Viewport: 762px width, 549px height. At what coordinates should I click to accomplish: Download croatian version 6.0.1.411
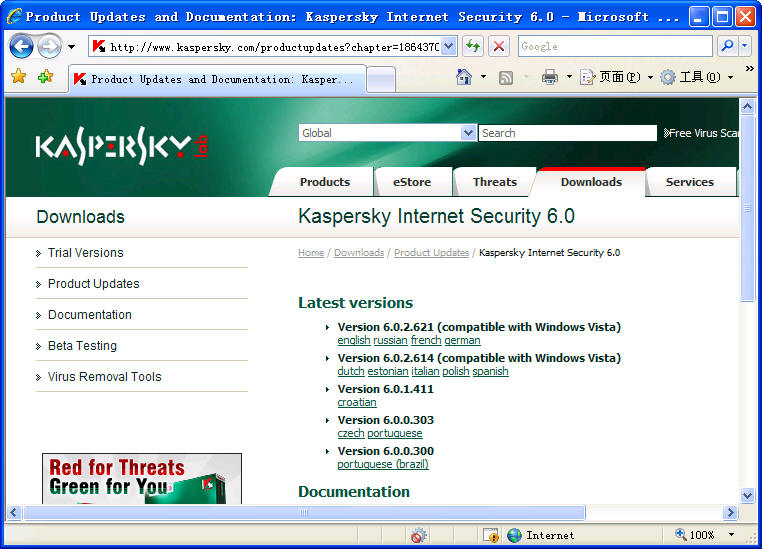coord(357,402)
